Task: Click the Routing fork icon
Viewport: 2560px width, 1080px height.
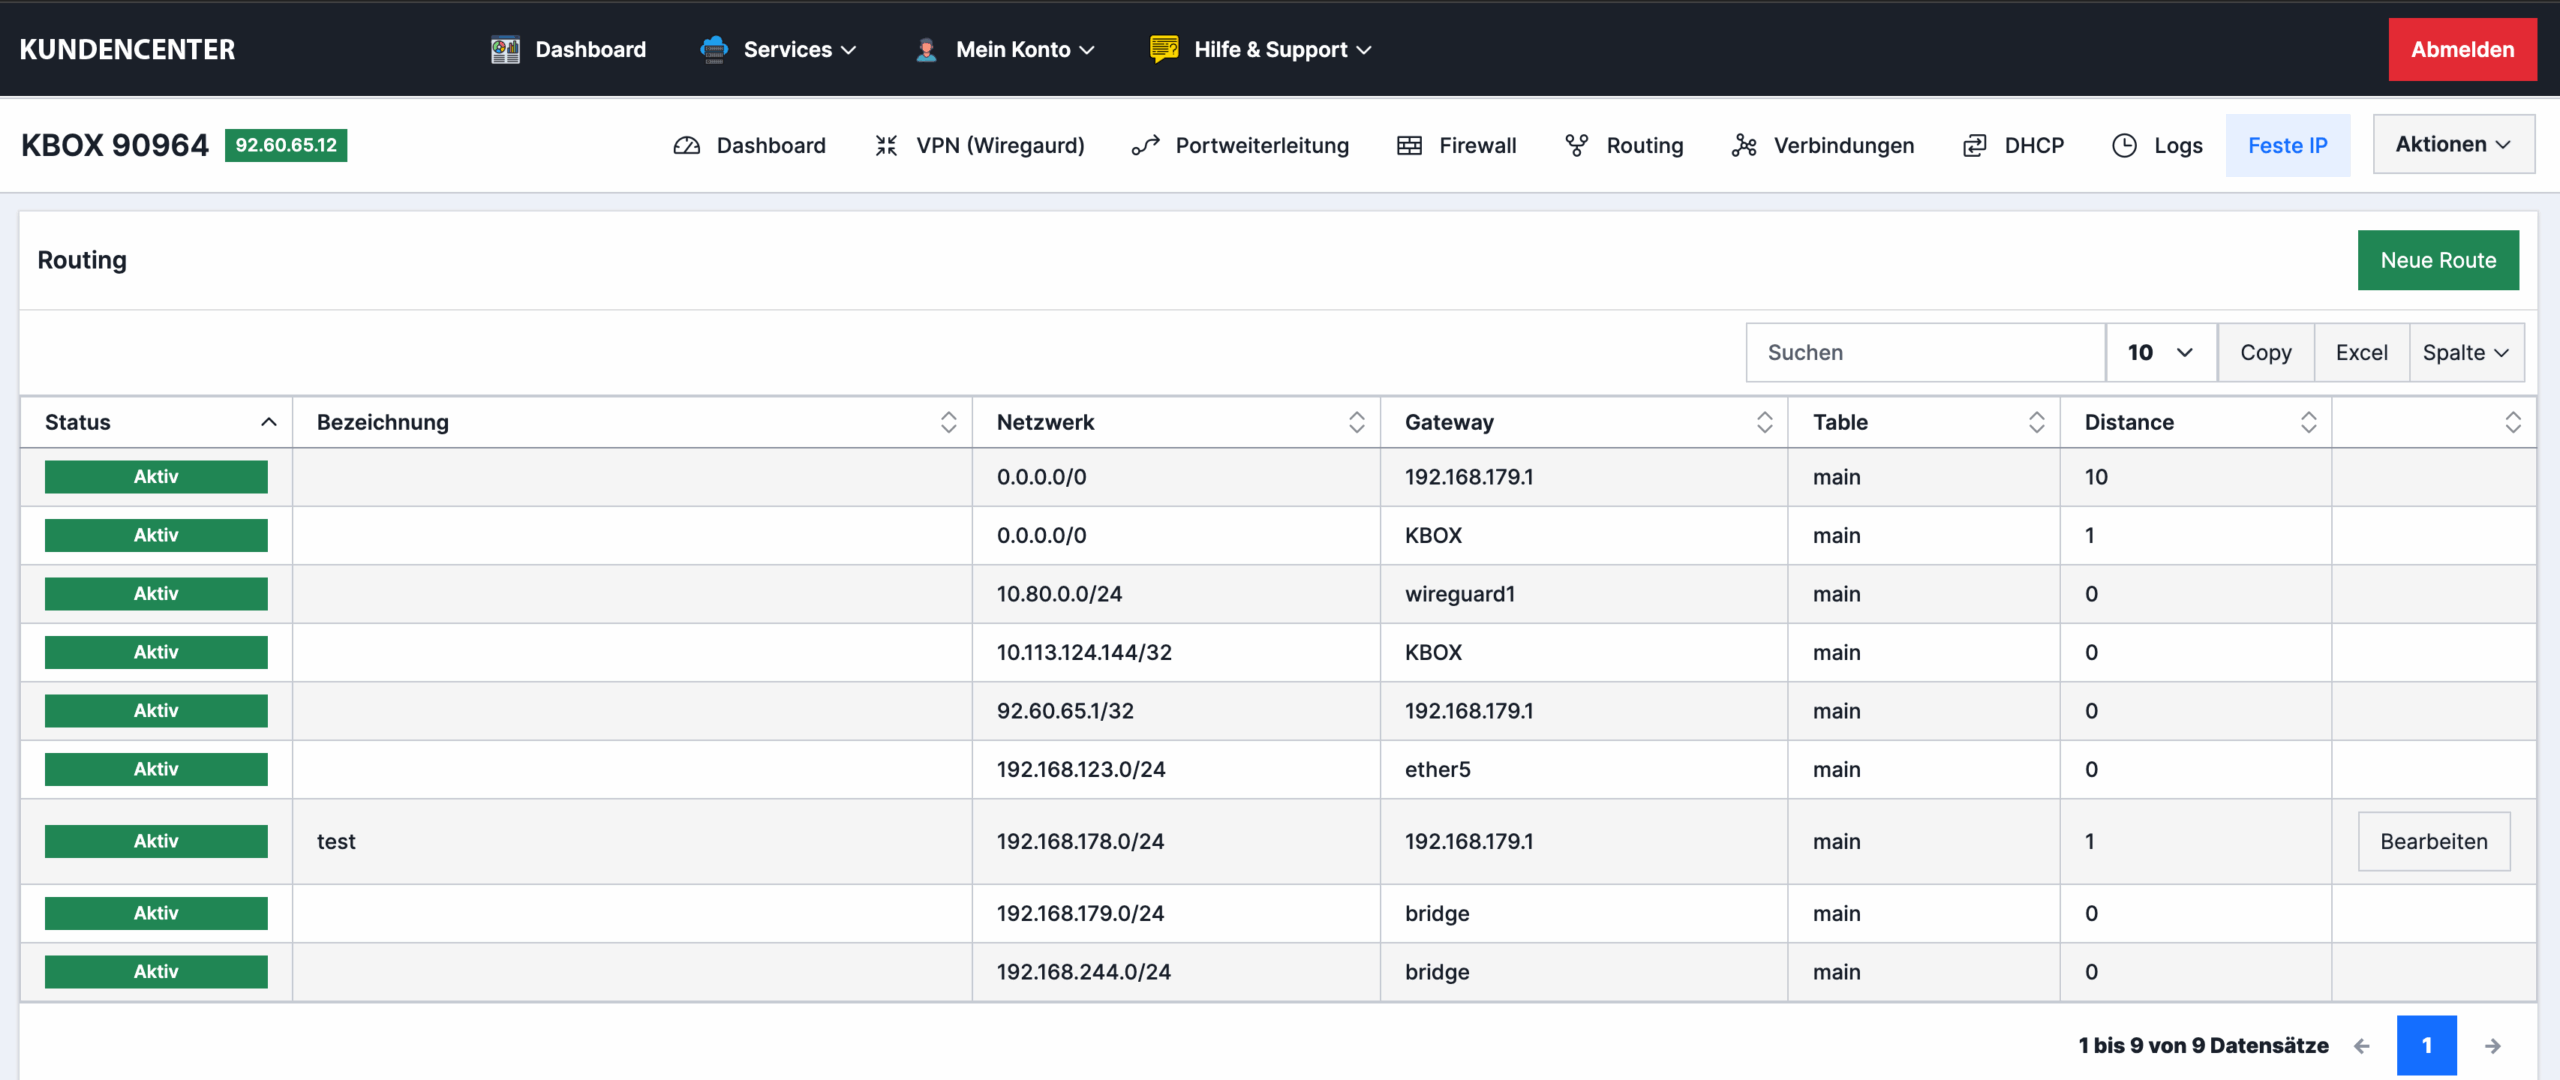Action: pyautogui.click(x=1576, y=146)
